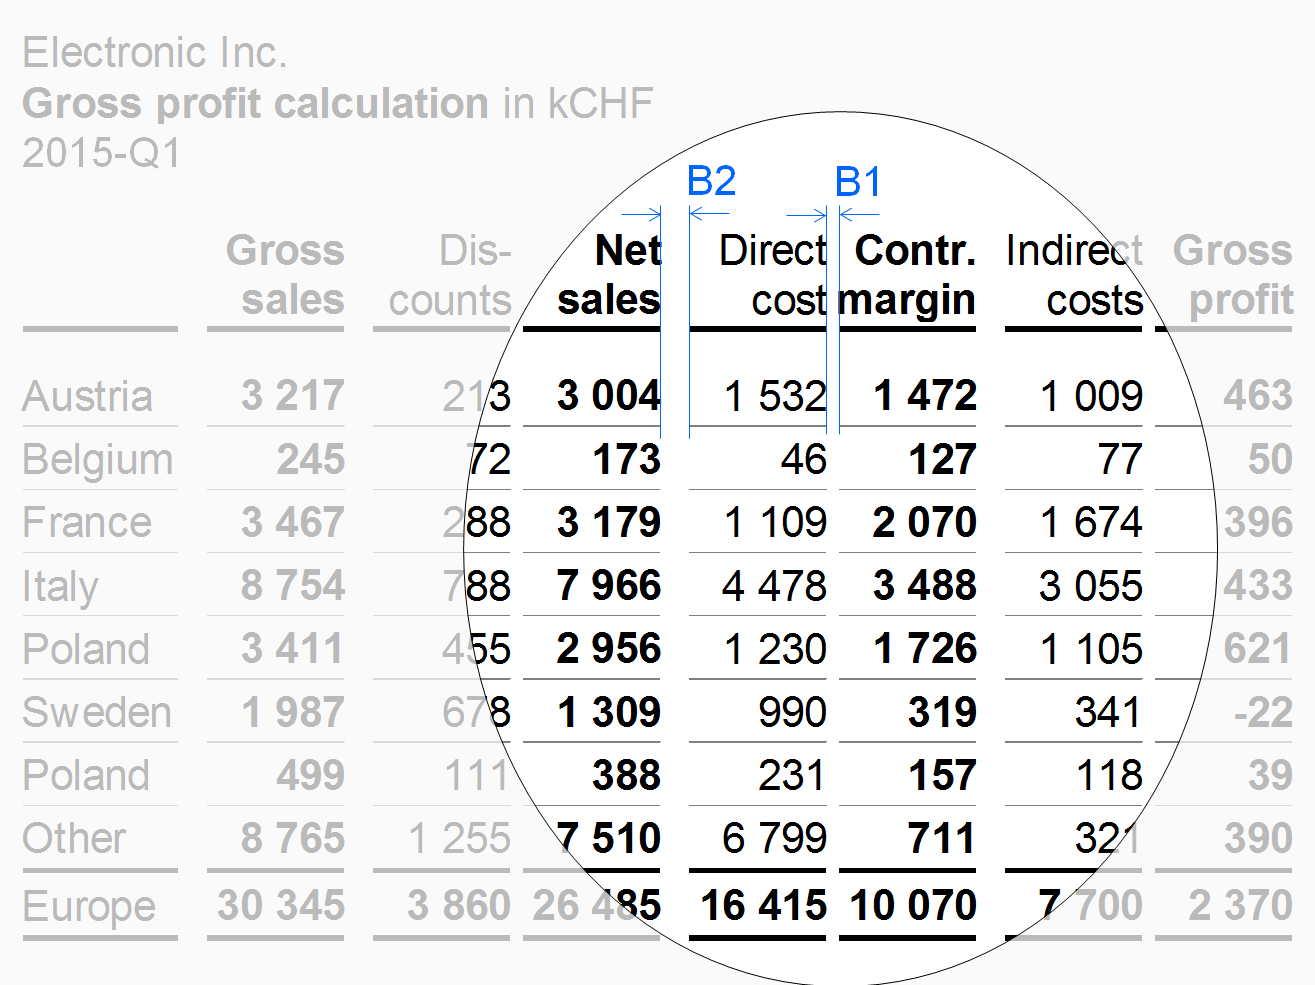Click the Belgium row label

(x=98, y=460)
